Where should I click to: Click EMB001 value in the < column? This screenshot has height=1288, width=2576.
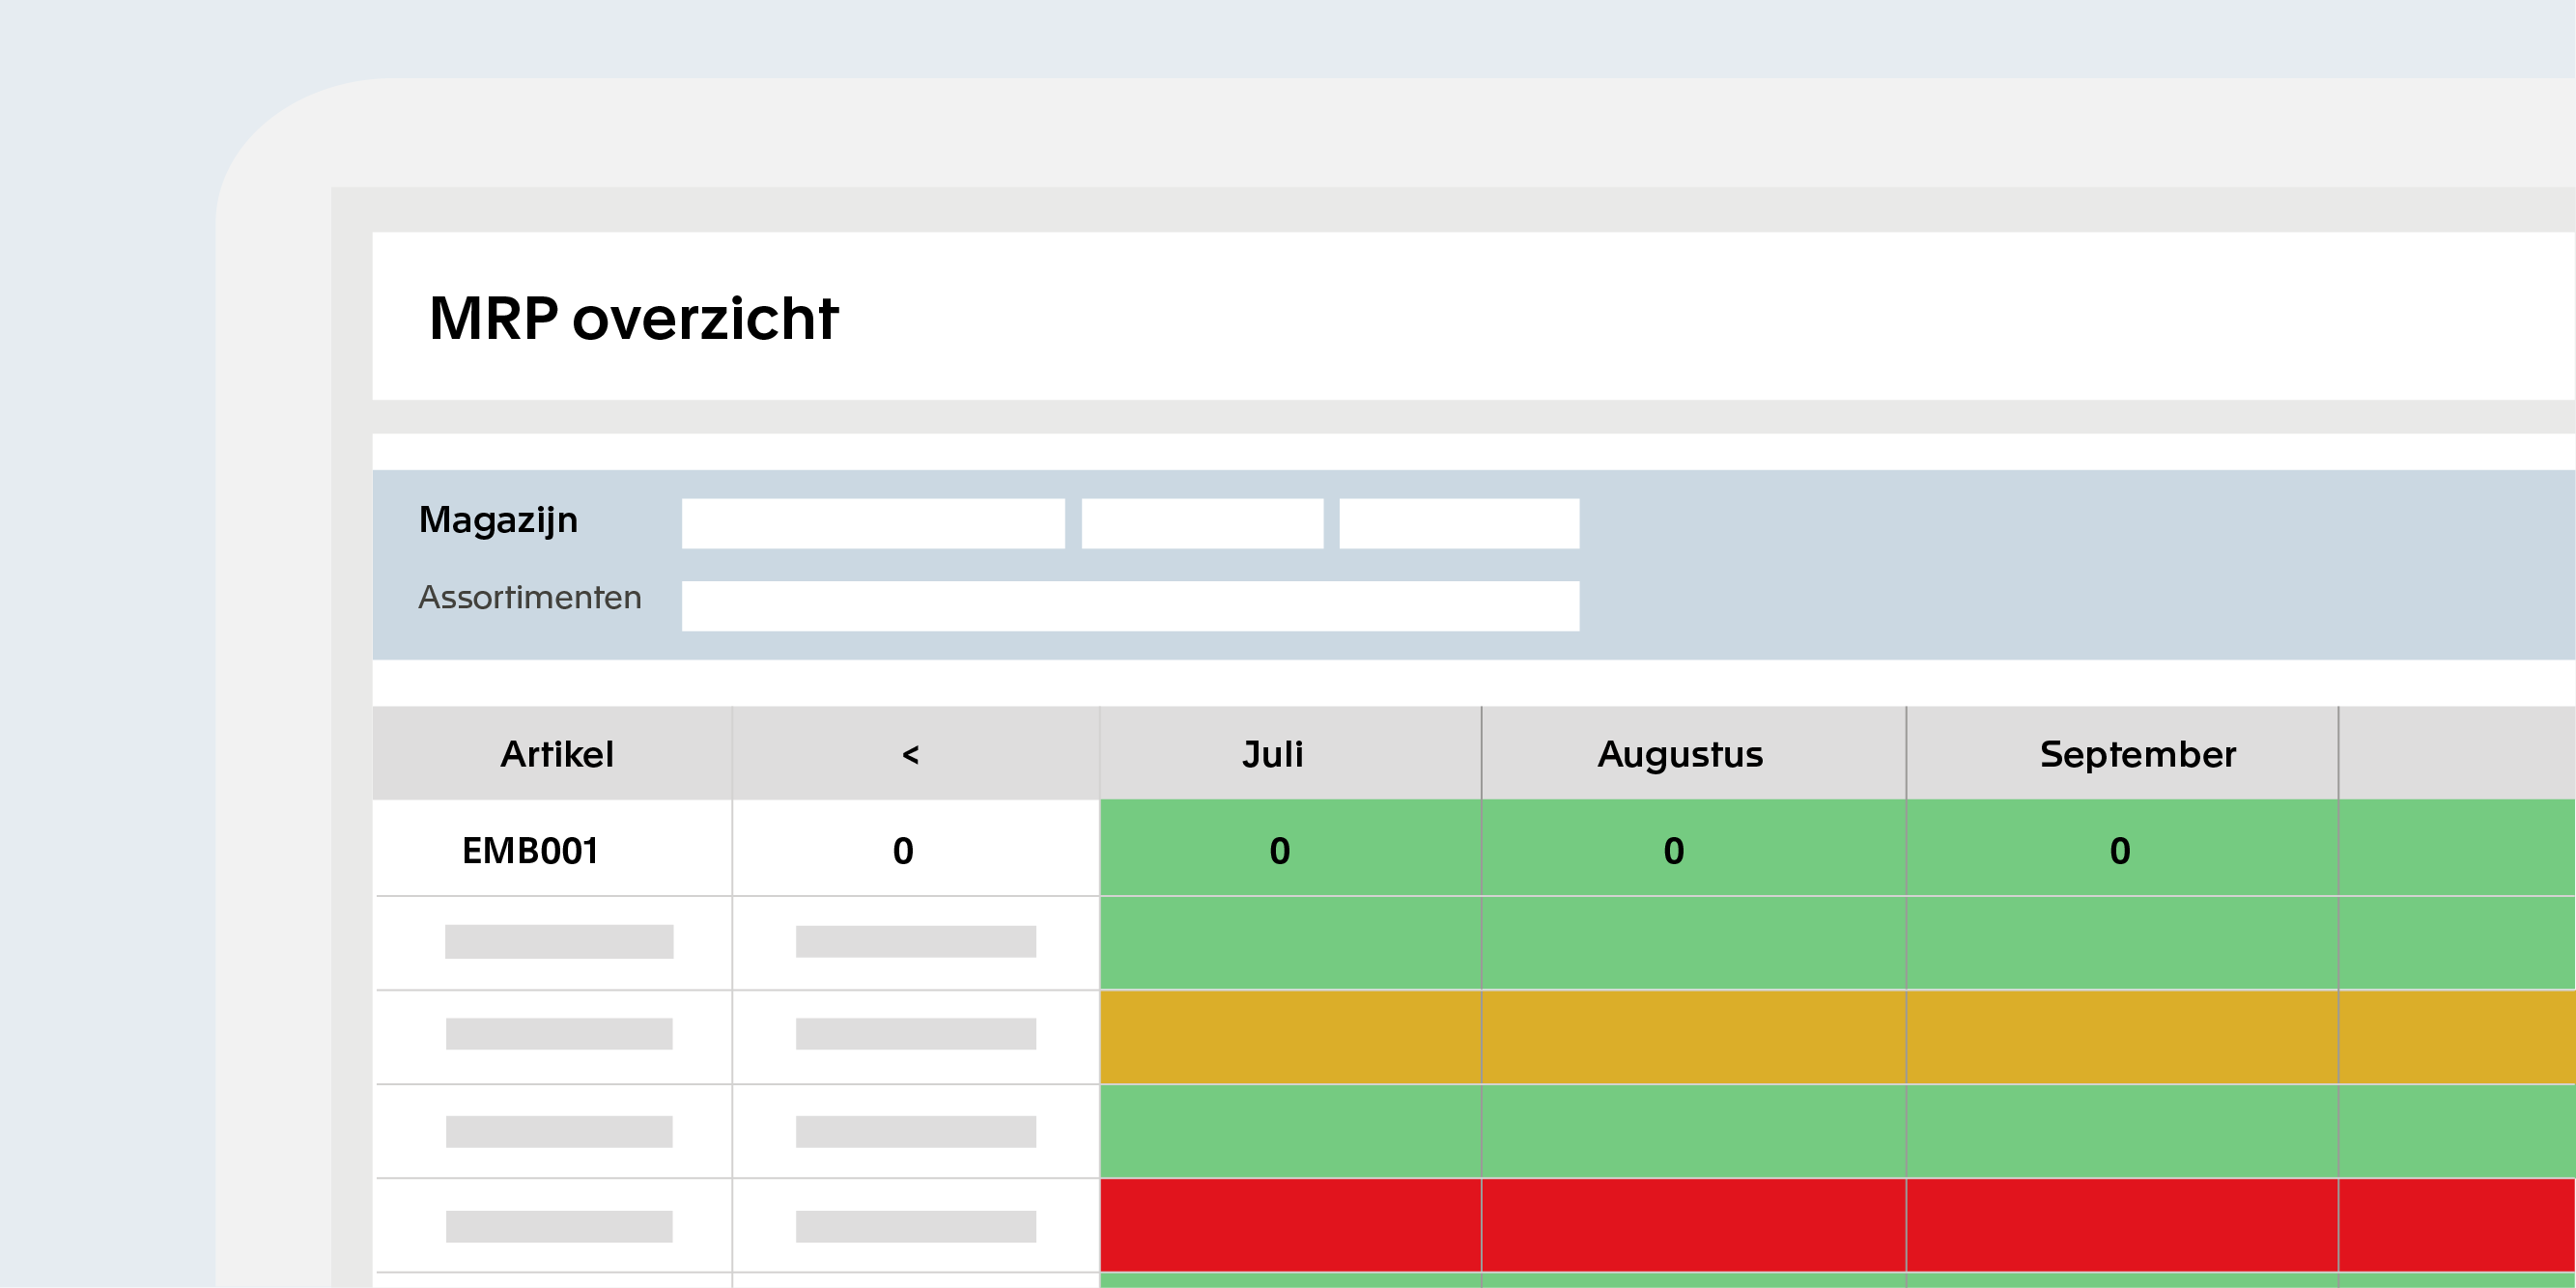(903, 850)
